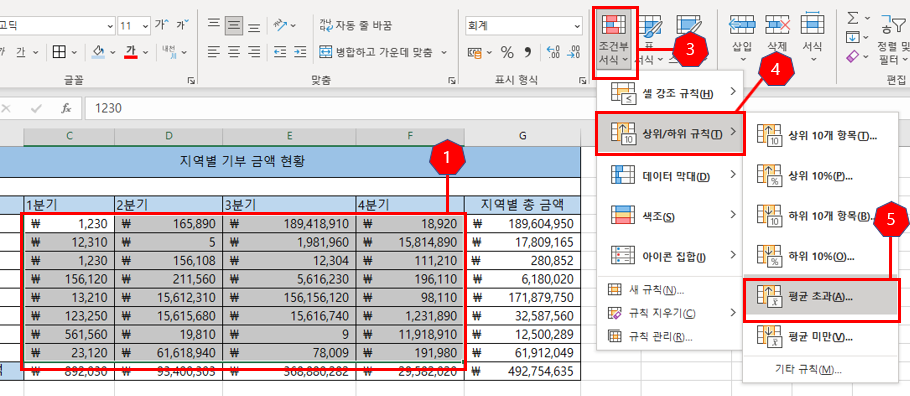Viewport: 910px width, 396px height.
Task: Toggle underline 가 button
Action: [20, 52]
